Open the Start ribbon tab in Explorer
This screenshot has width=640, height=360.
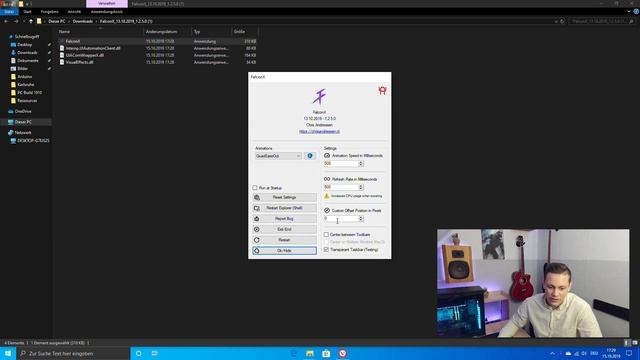coord(27,12)
